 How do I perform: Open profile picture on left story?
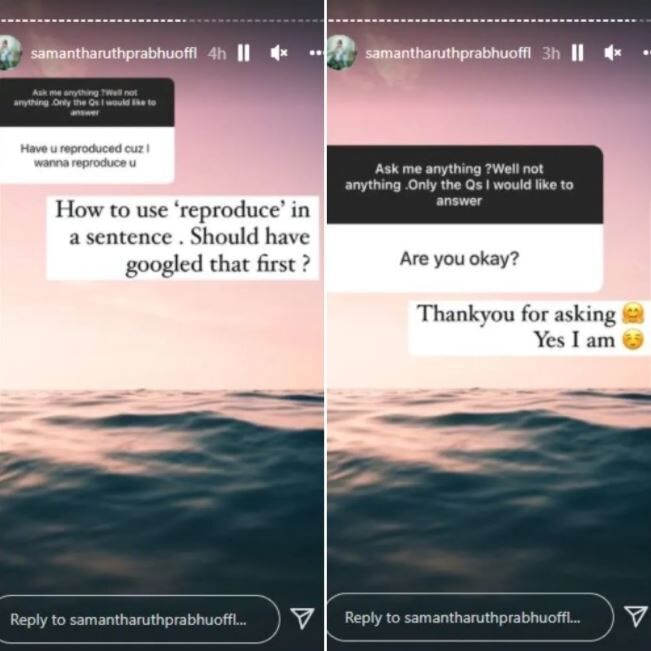click(10, 53)
